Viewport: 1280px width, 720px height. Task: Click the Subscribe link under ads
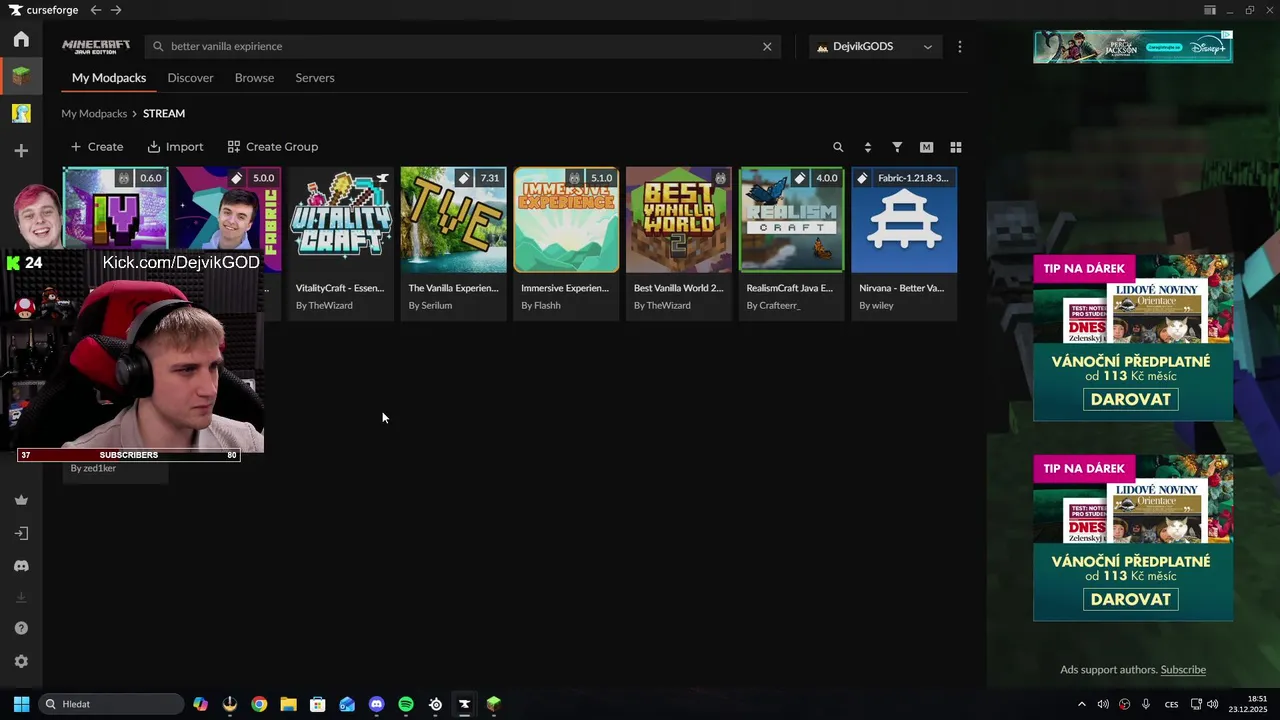pyautogui.click(x=1183, y=670)
